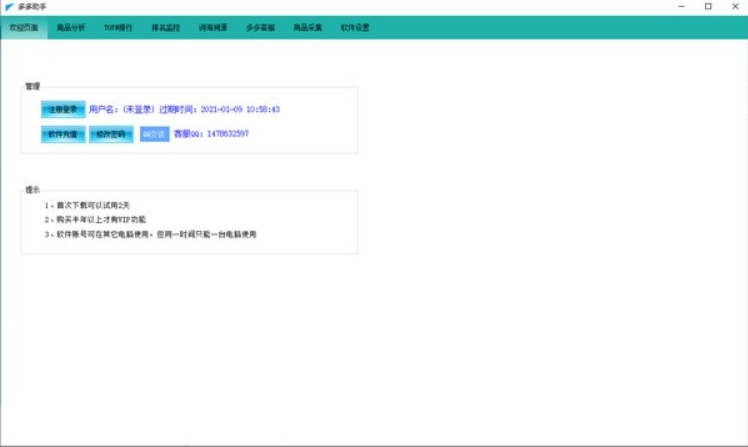
Task: Open the tab between 排名监控 and 多多客服
Action: (213, 28)
